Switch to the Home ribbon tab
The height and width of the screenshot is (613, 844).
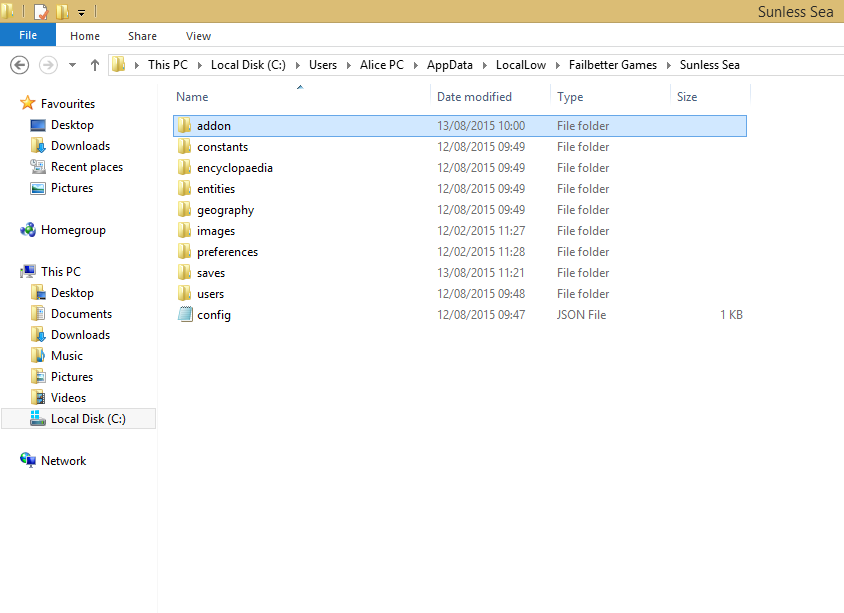(85, 36)
